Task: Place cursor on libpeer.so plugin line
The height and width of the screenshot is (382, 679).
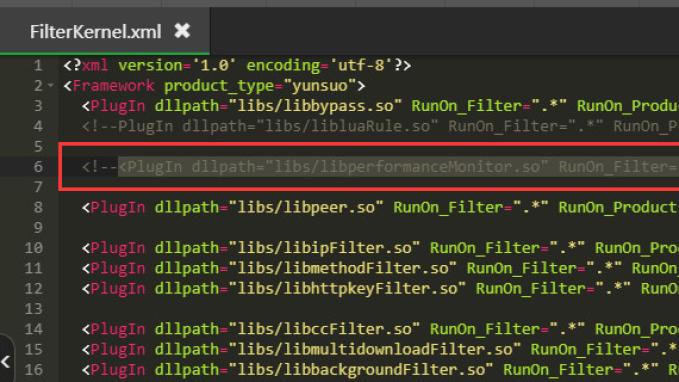Action: (380, 207)
